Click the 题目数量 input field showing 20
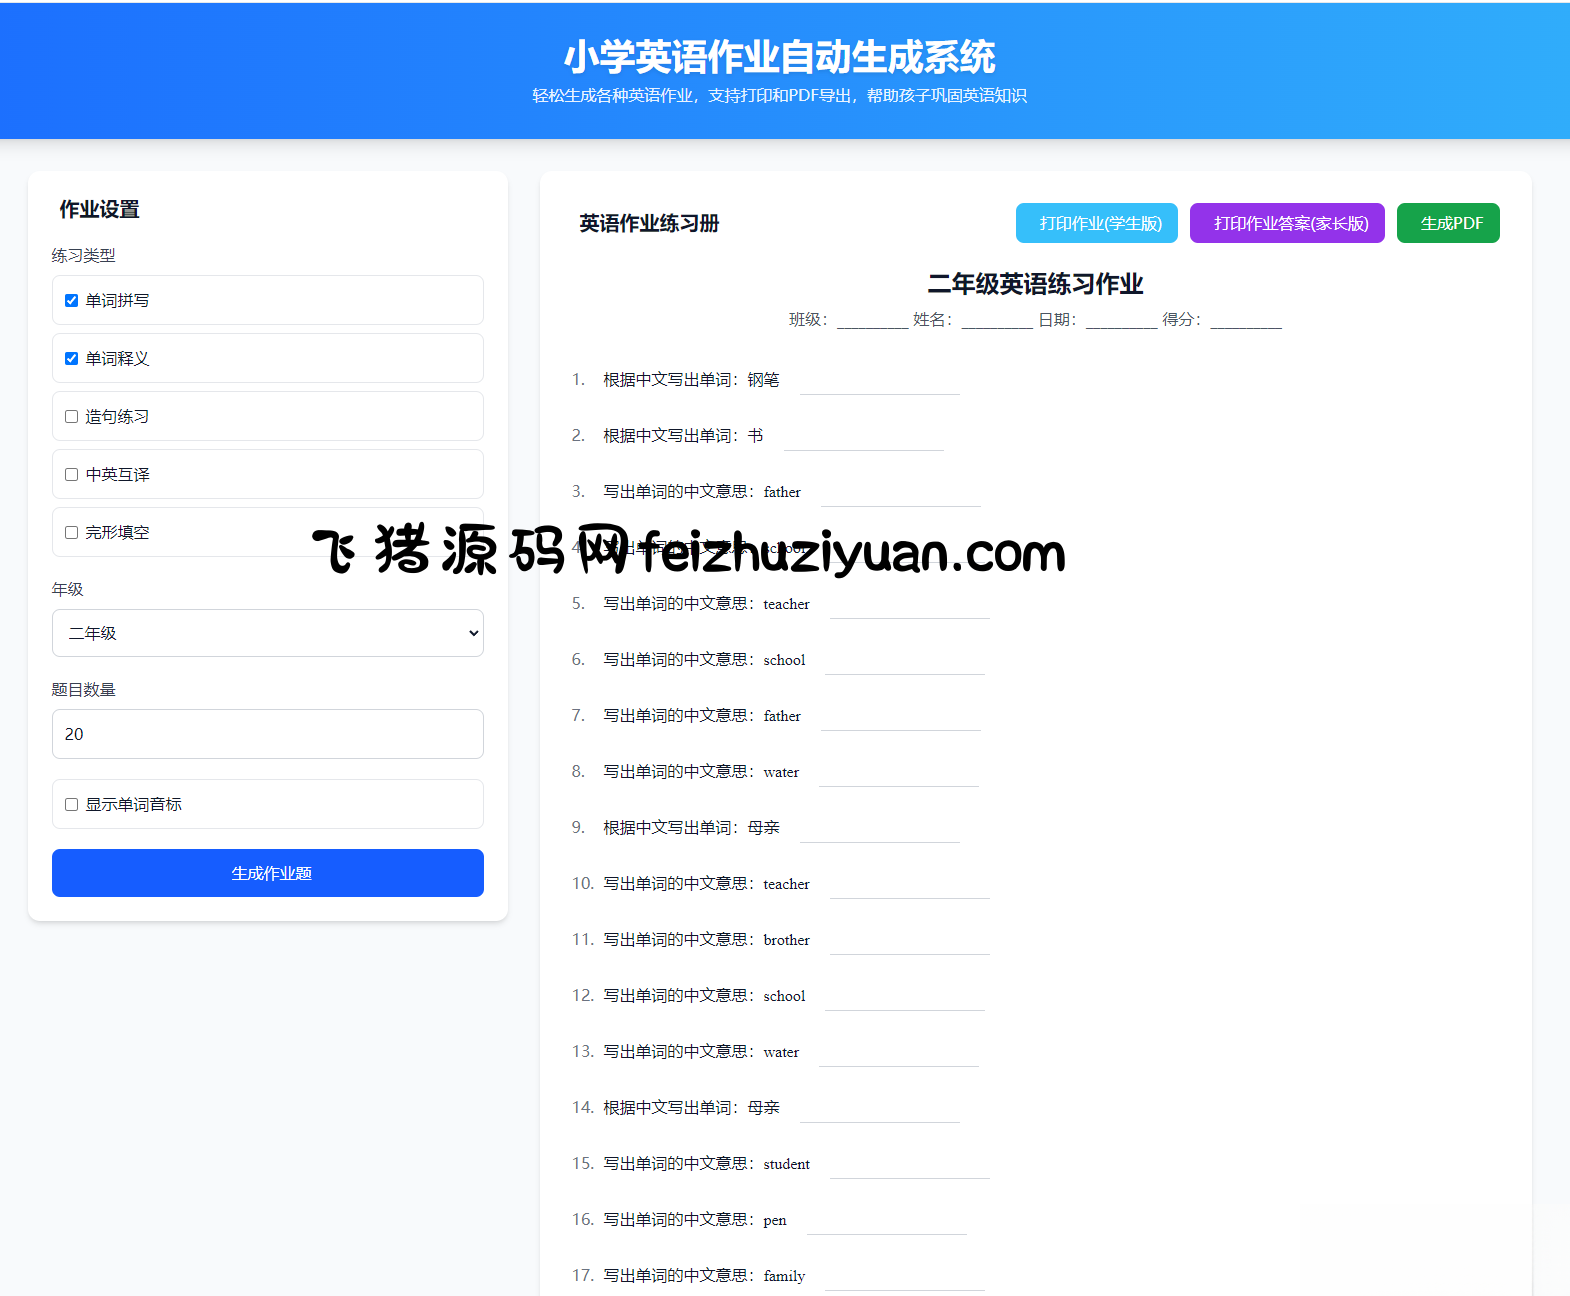This screenshot has height=1296, width=1570. (268, 734)
